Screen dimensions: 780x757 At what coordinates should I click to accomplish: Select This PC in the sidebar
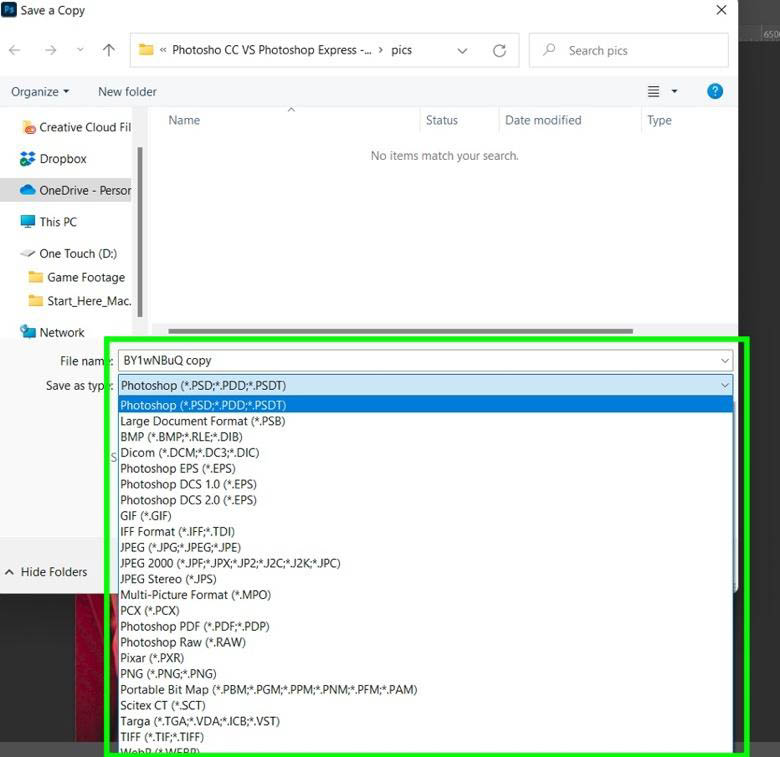[x=49, y=222]
